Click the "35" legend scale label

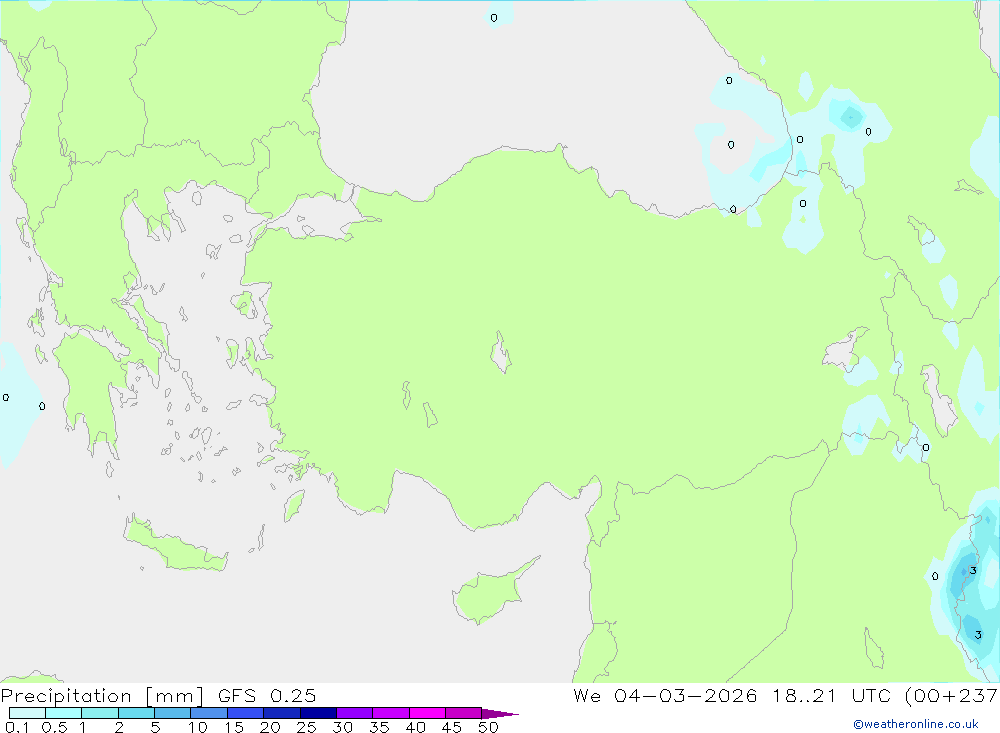tap(379, 727)
